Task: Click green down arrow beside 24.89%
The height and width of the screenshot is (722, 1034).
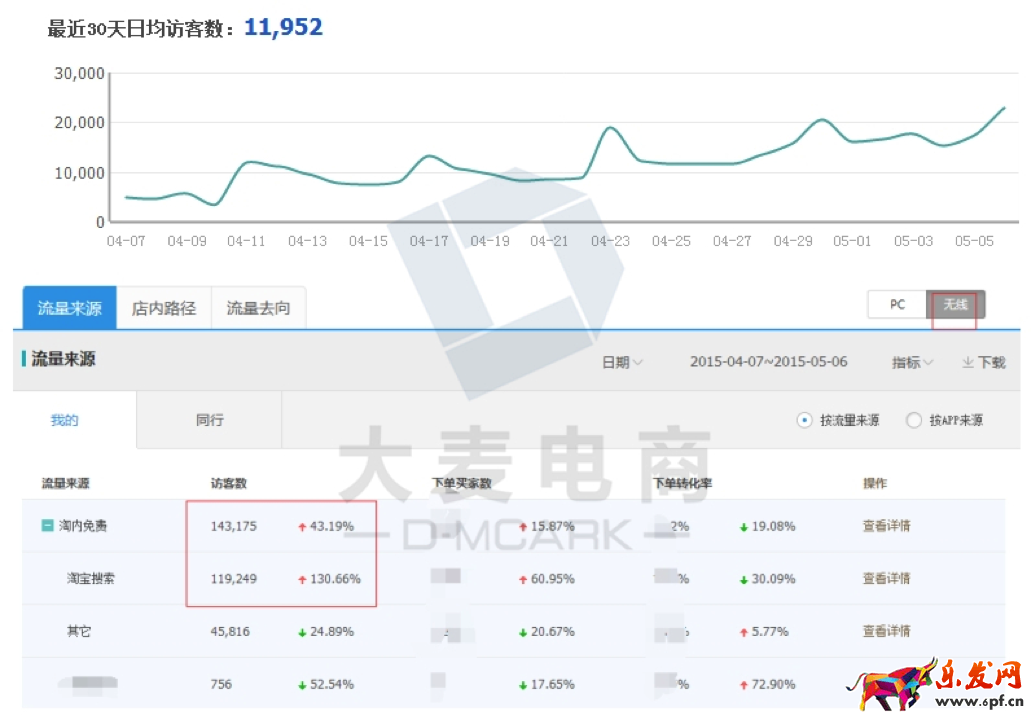Action: [302, 632]
